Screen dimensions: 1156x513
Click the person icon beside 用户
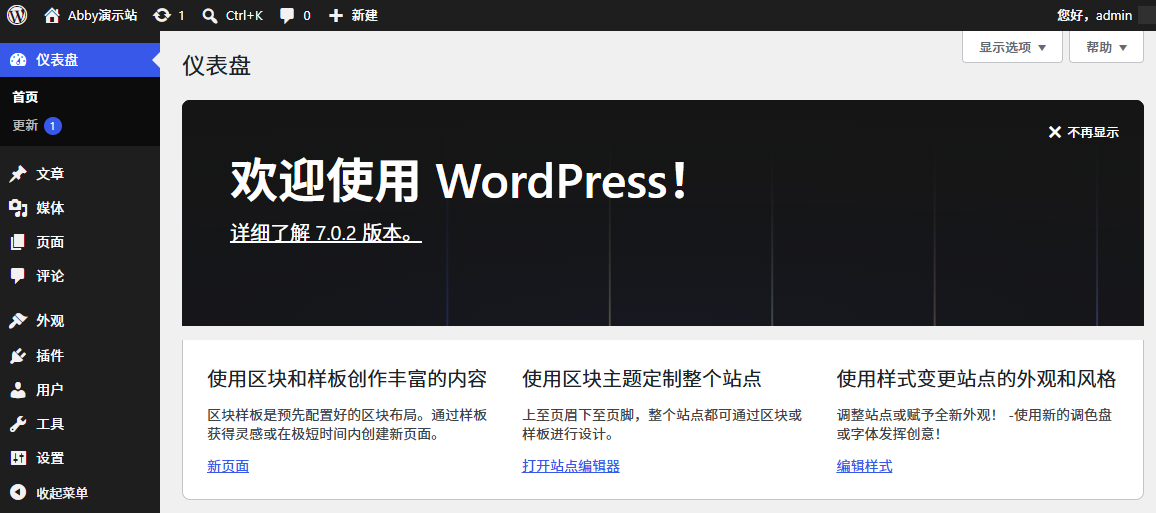pyautogui.click(x=18, y=390)
